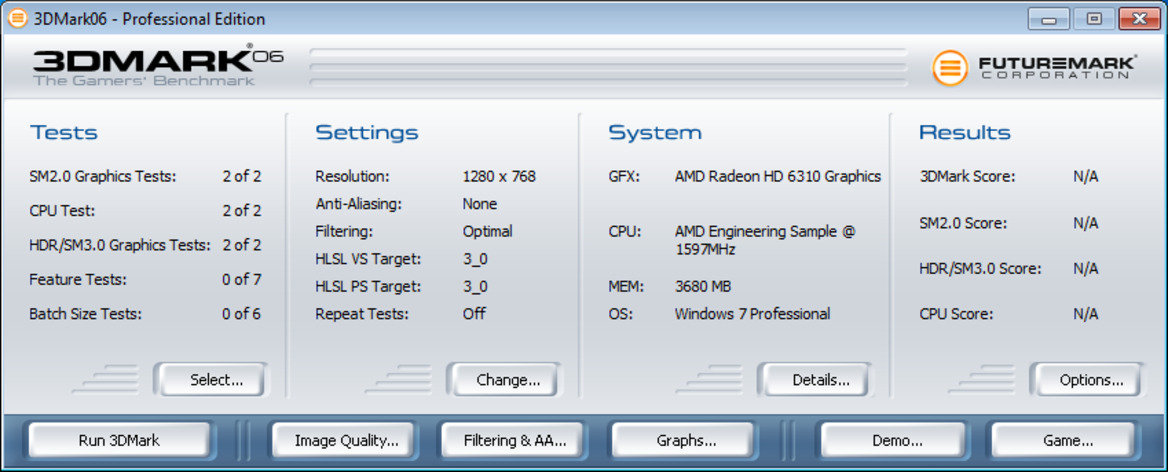Viewport: 1168px width, 472px height.
Task: Click the 'Batch Size Tests:' label
Action: coord(86,314)
